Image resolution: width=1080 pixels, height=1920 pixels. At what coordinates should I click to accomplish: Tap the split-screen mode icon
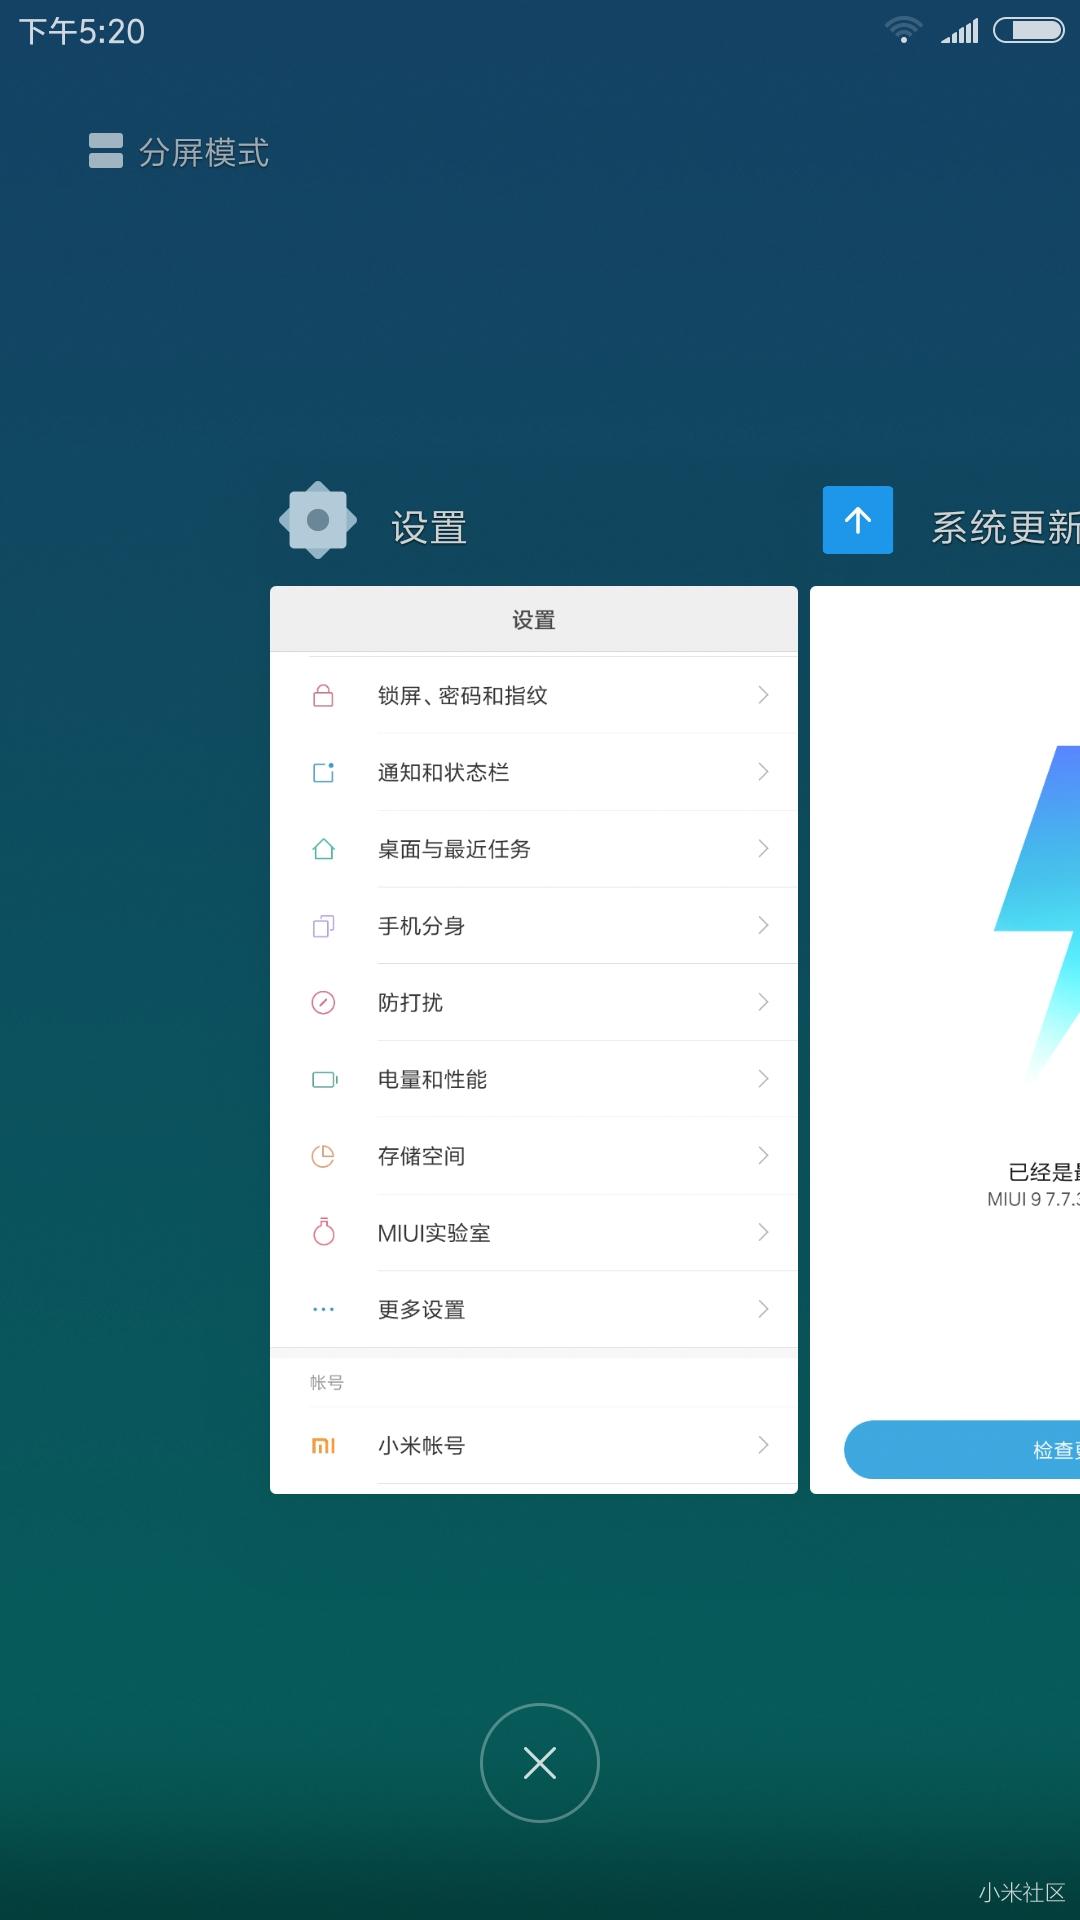[106, 151]
